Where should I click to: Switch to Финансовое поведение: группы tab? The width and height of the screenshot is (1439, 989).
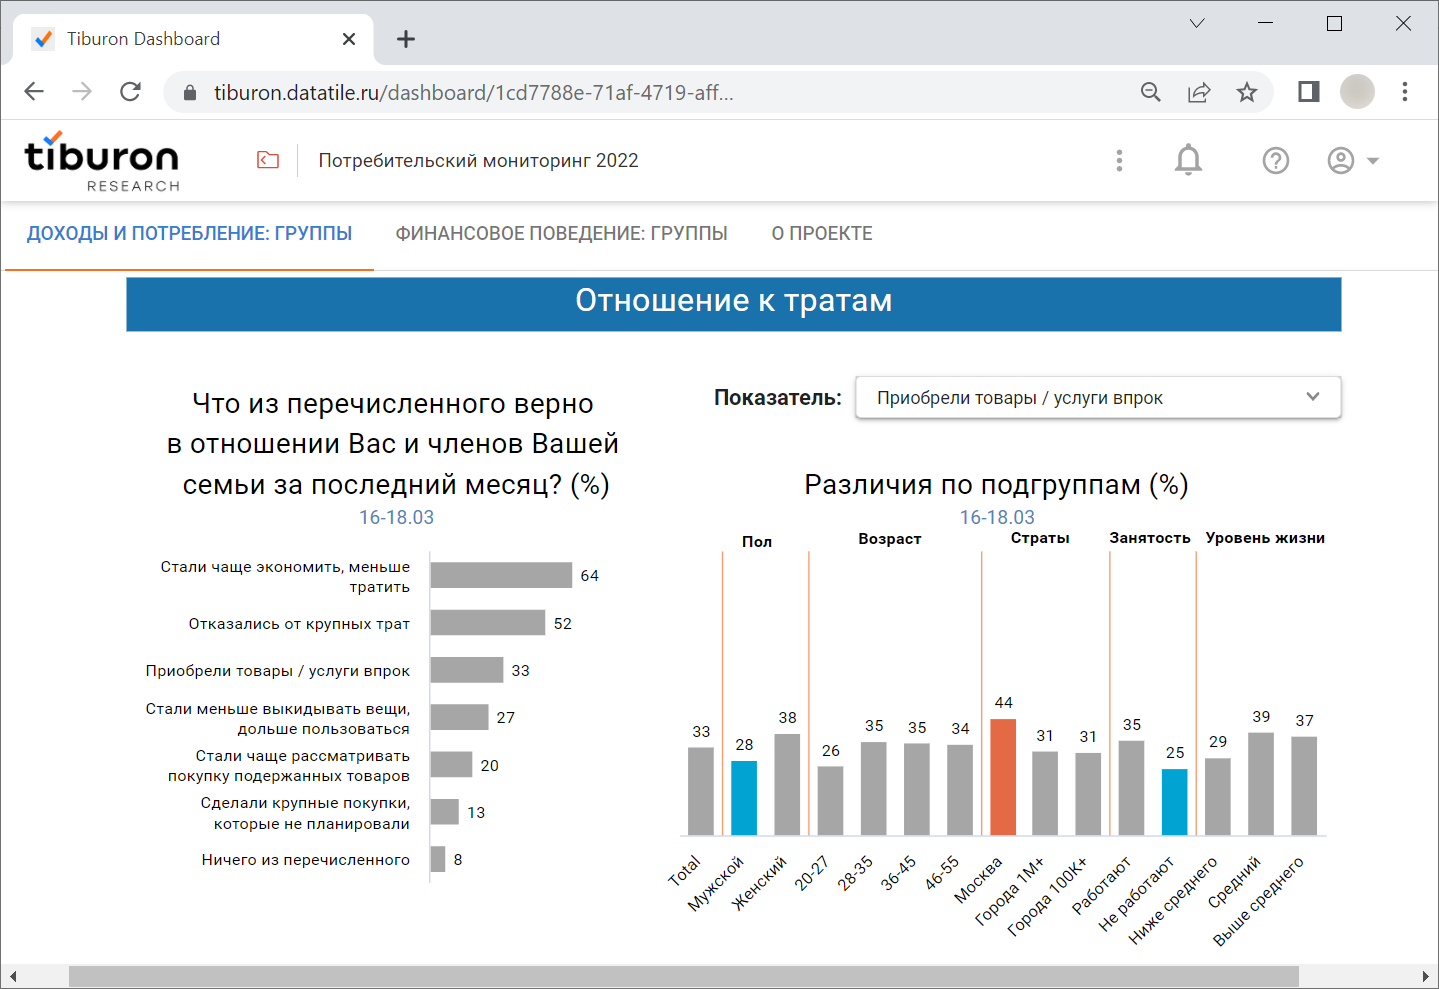click(x=562, y=233)
